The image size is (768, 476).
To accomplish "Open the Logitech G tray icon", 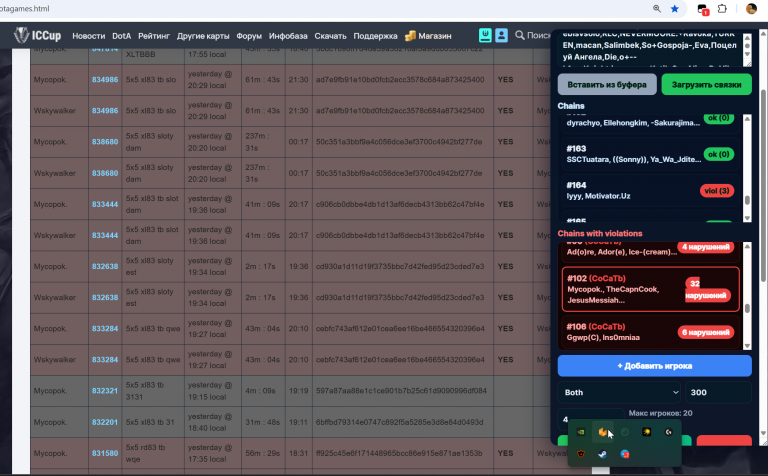I will pyautogui.click(x=669, y=432).
